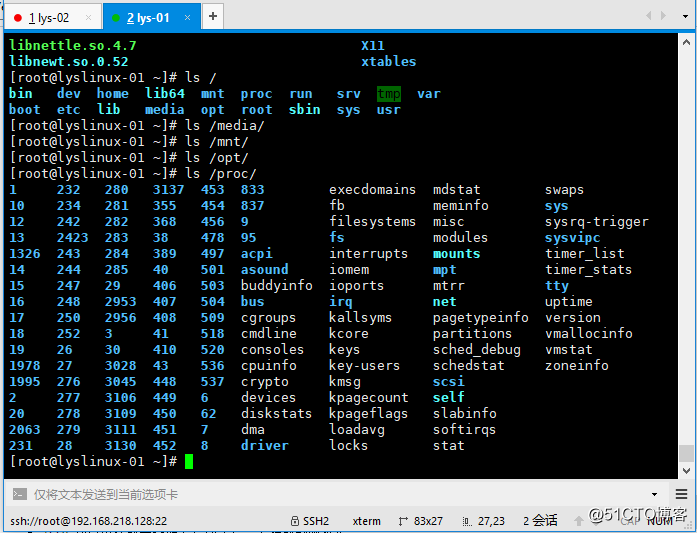Screen dimensions: 697x533
Task: Focus the send text input field
Action: (x=338, y=494)
